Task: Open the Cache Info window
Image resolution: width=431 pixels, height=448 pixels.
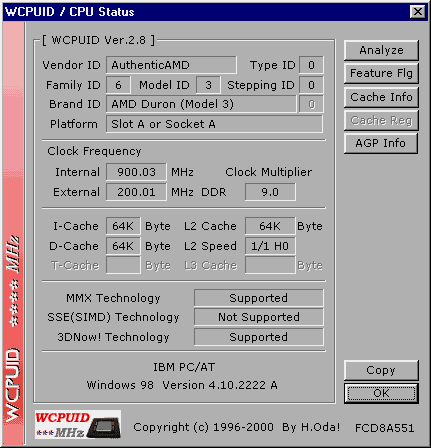Action: pyautogui.click(x=381, y=97)
